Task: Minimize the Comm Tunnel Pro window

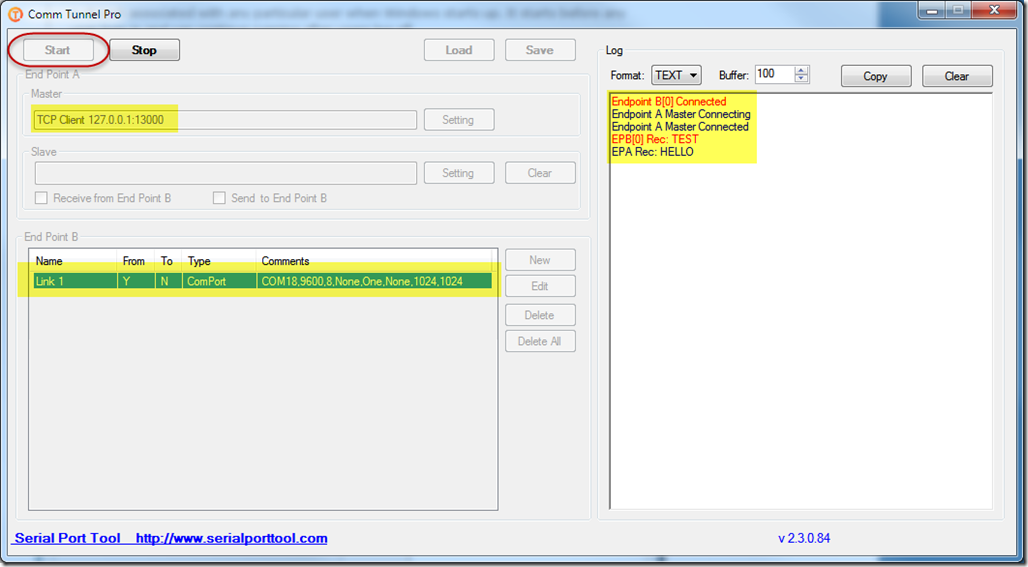Action: 933,10
